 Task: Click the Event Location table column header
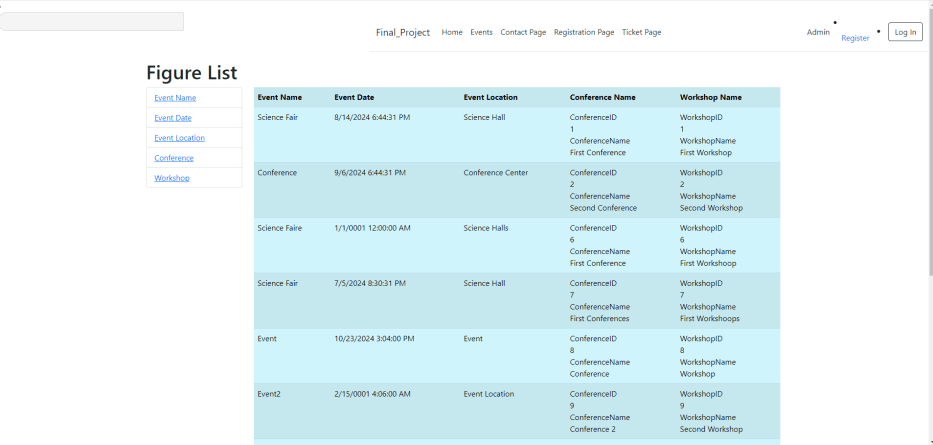(x=490, y=97)
